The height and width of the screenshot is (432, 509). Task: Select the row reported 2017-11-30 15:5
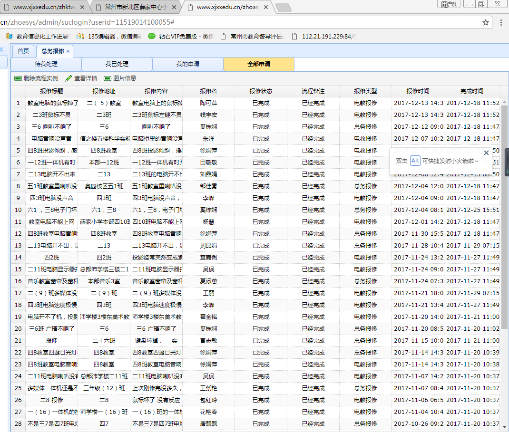256,234
